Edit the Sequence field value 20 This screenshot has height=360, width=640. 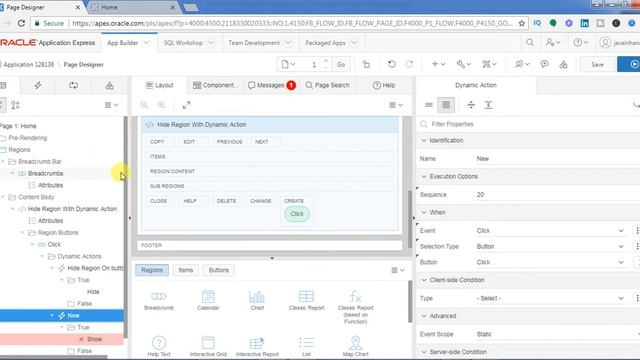(557, 195)
